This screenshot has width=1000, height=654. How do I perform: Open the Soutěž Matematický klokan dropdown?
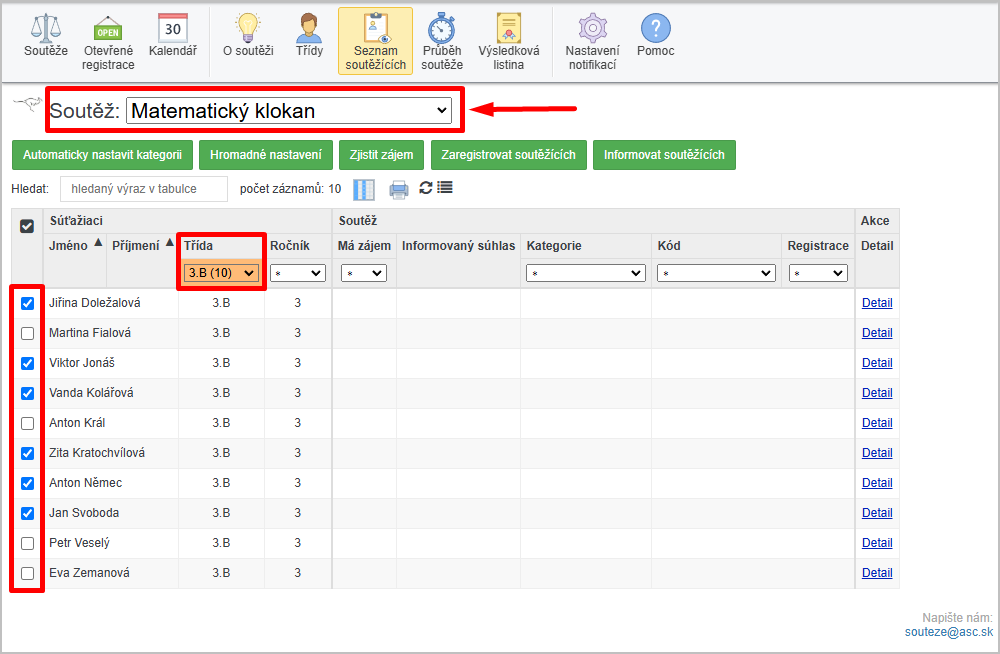(x=289, y=111)
